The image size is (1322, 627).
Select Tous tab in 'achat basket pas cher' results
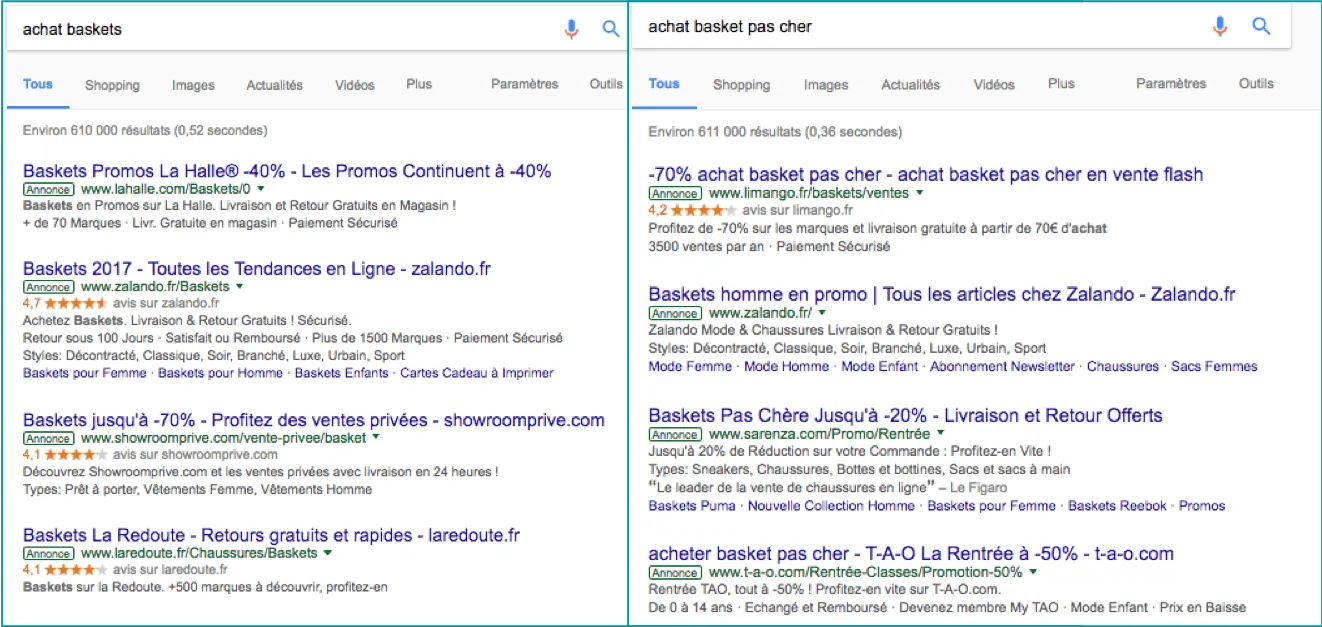point(664,85)
